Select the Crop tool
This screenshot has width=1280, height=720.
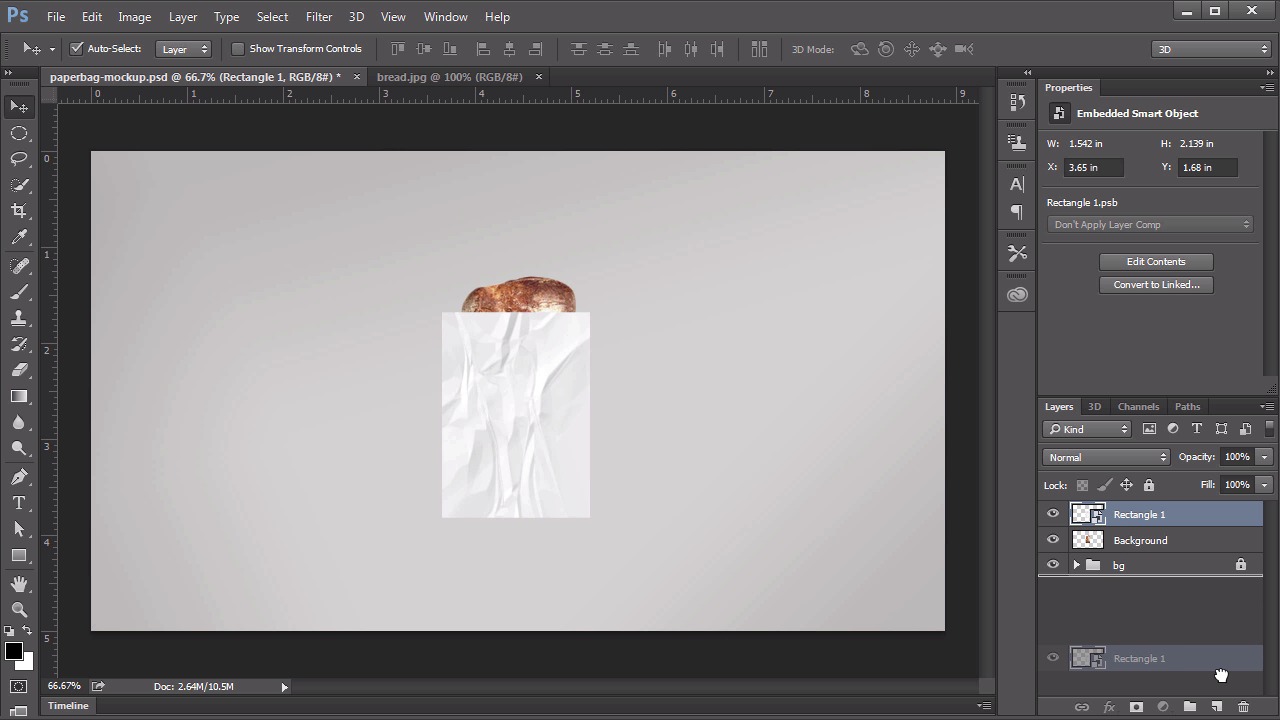click(x=19, y=211)
